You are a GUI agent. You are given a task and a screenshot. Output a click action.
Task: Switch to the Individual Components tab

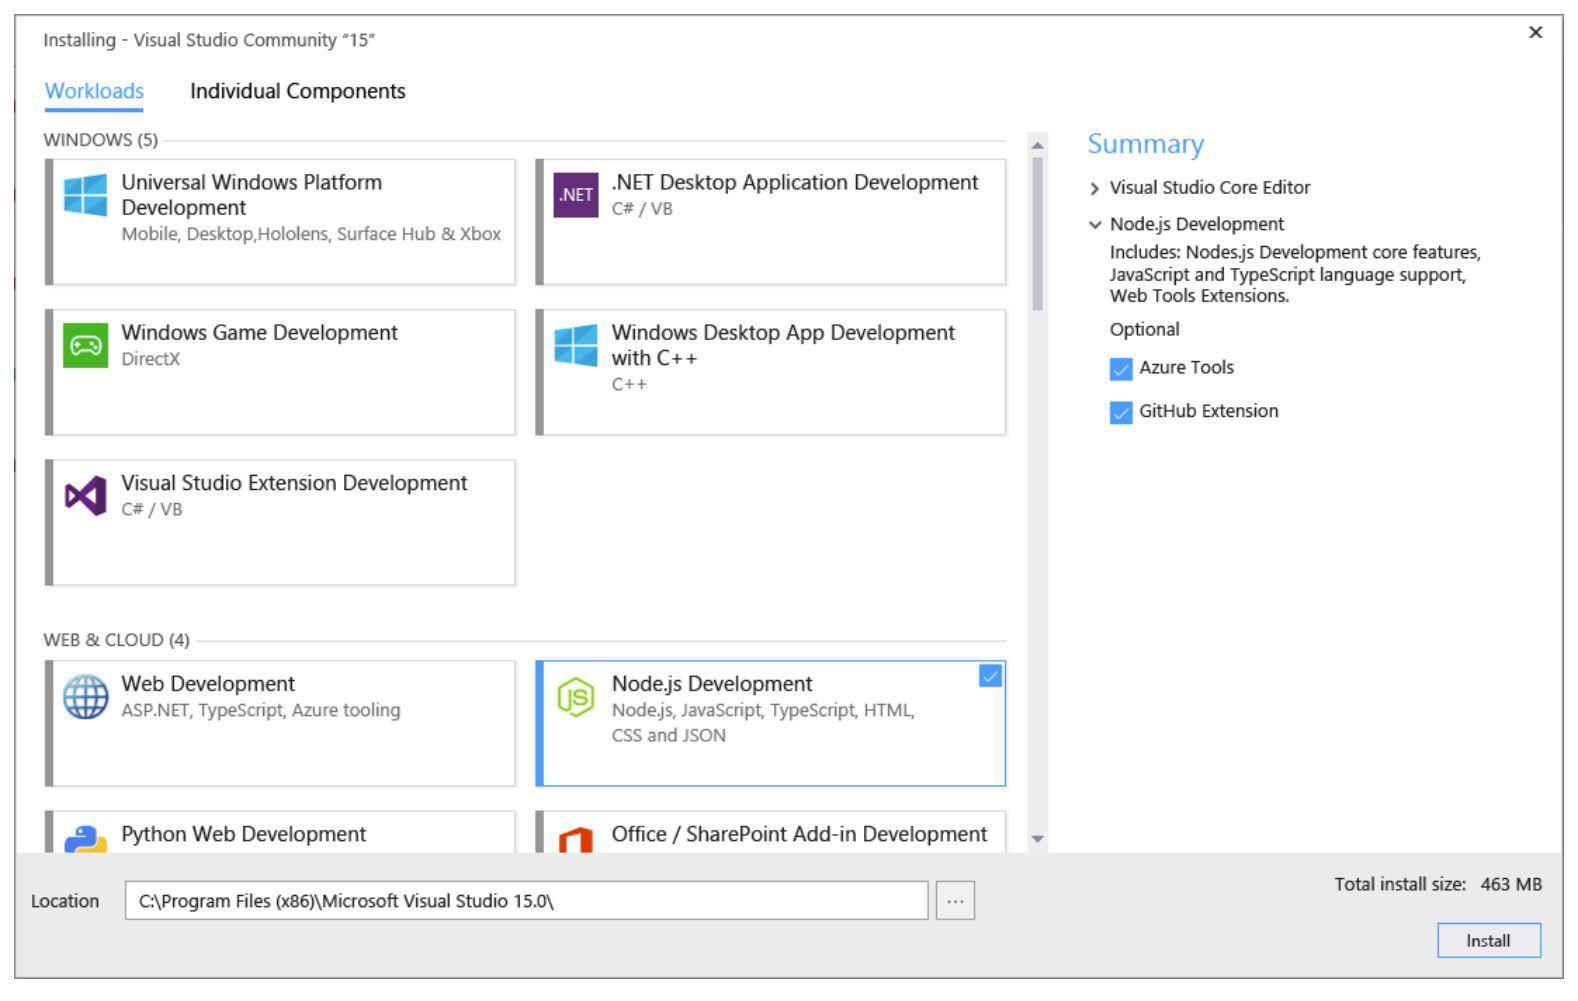(297, 91)
